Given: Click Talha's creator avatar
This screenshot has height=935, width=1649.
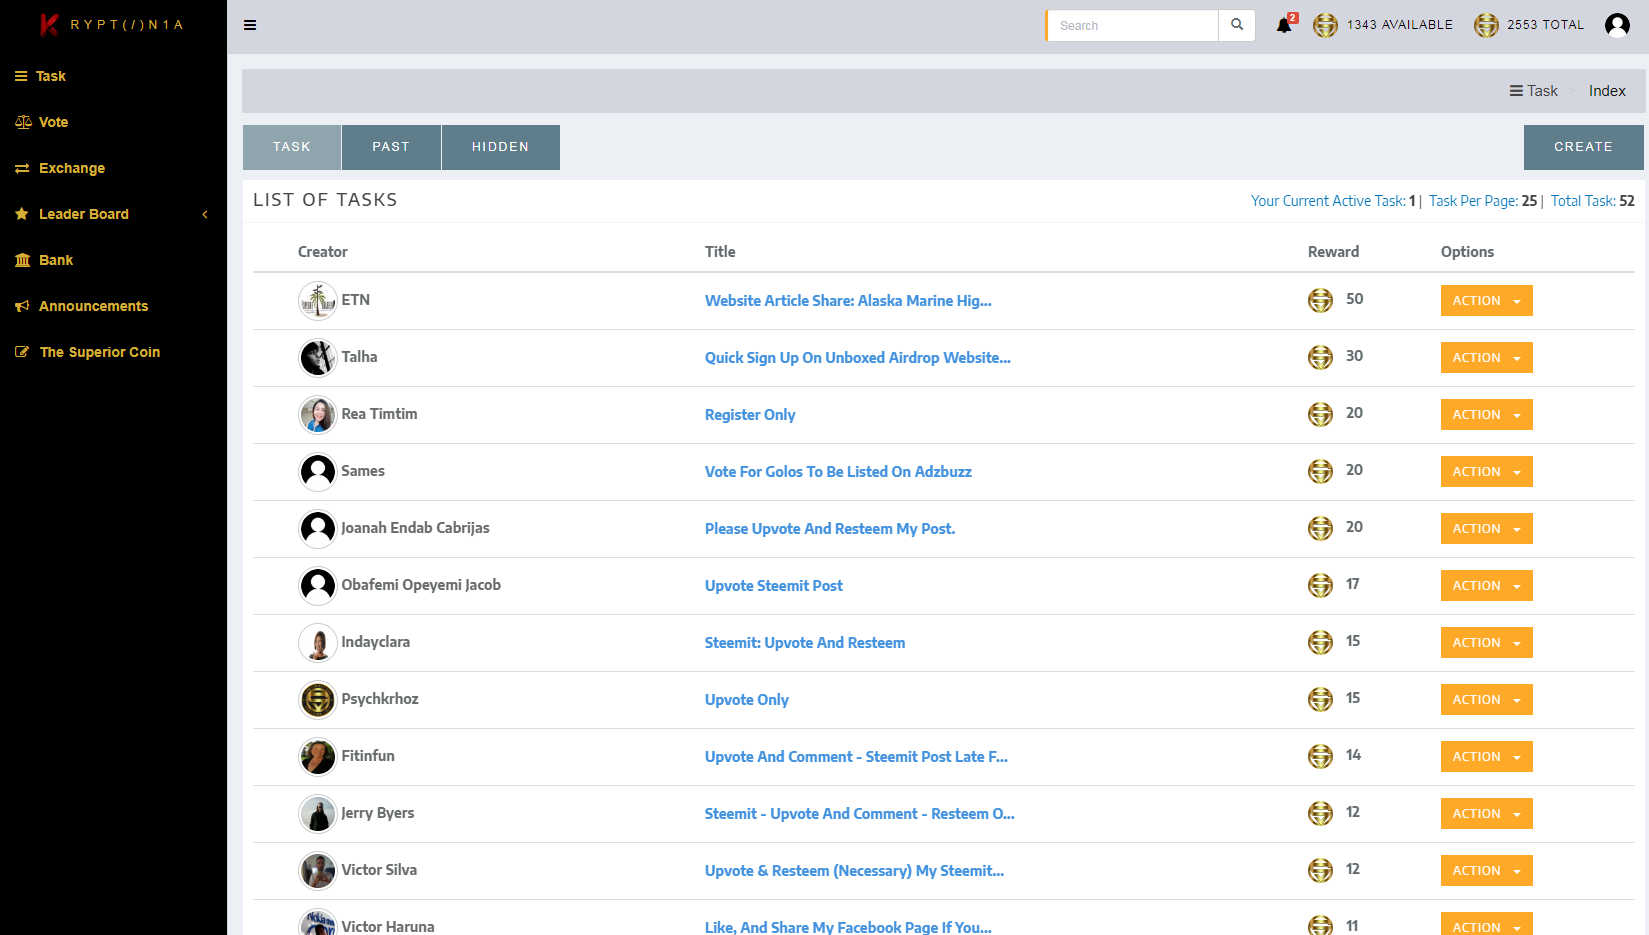Looking at the screenshot, I should coord(318,358).
